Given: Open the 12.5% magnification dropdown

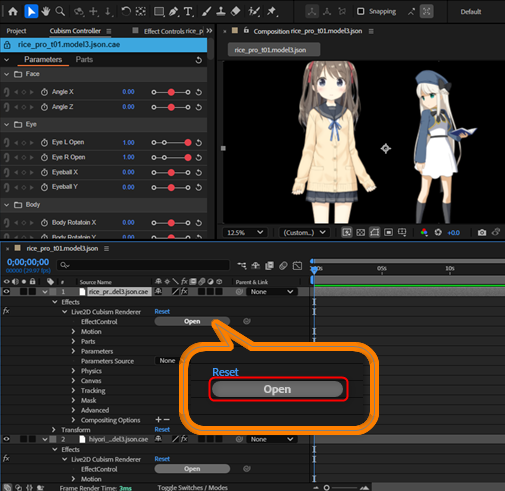Looking at the screenshot, I should click(245, 232).
